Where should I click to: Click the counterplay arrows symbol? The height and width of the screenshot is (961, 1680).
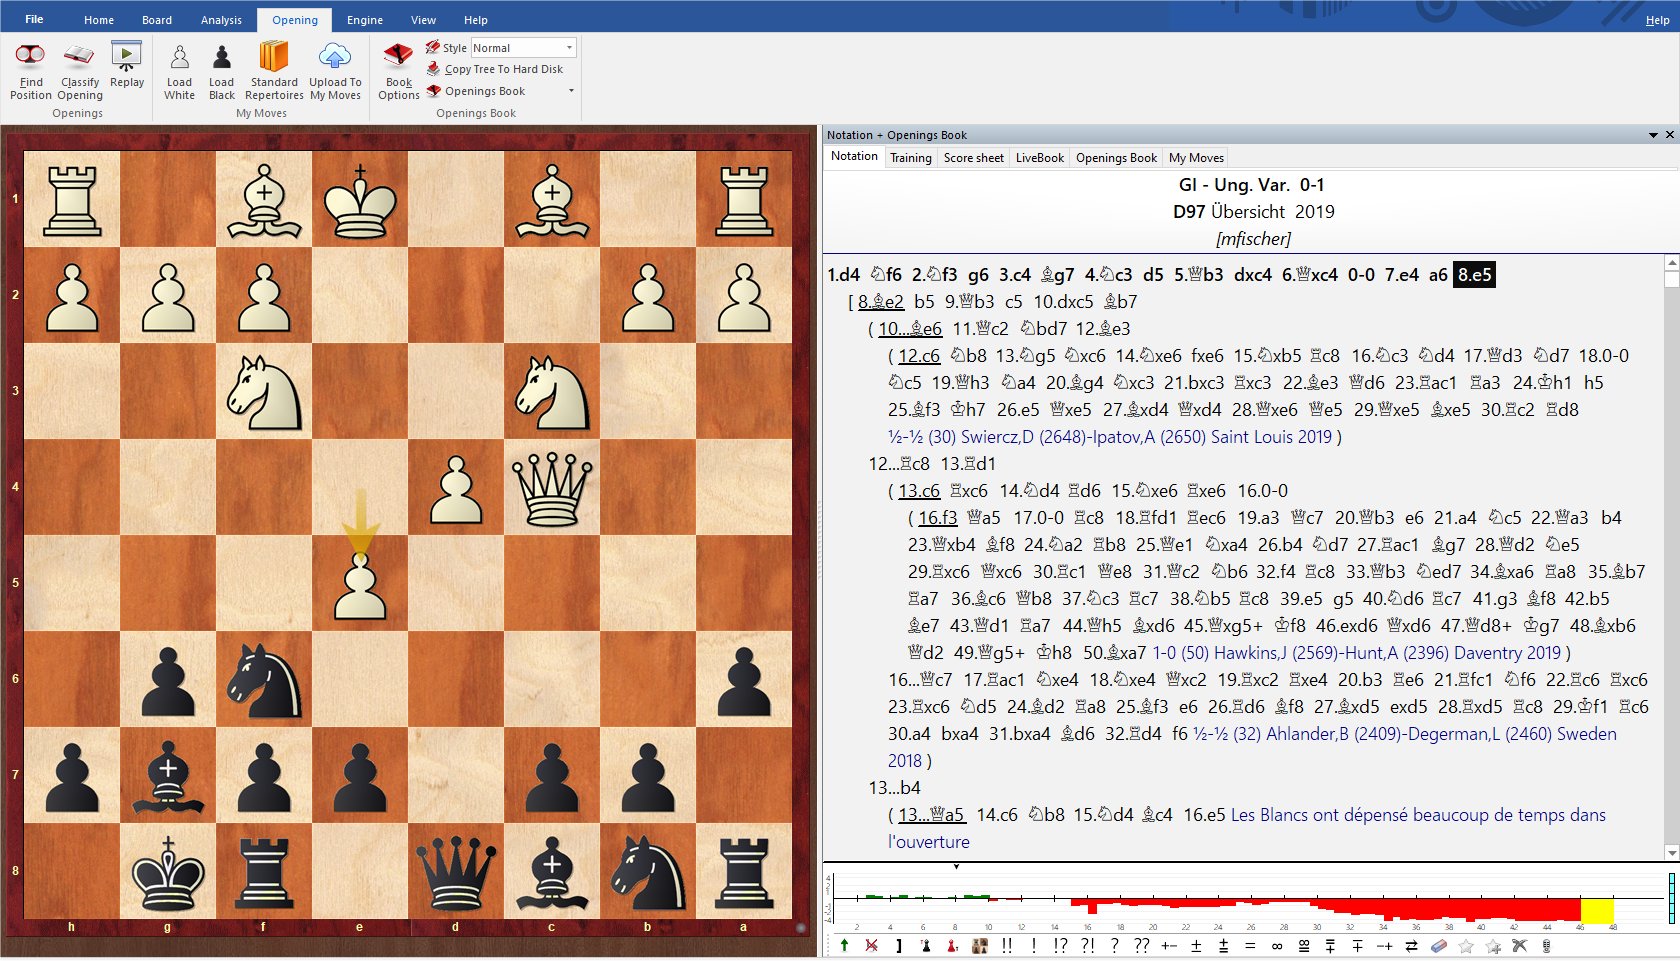pos(1412,945)
